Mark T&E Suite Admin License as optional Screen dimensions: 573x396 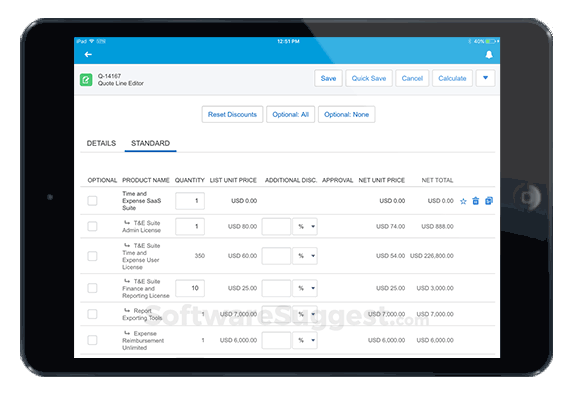92,226
